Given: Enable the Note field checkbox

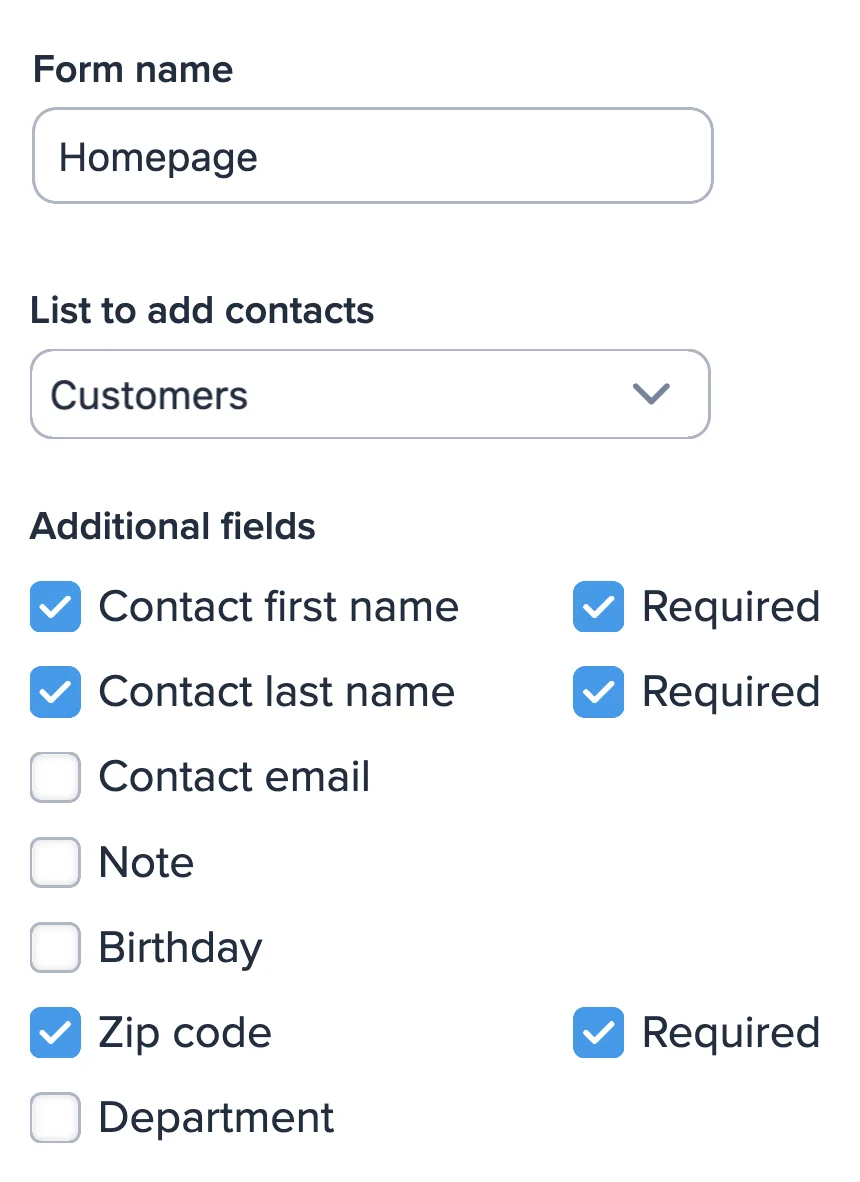Looking at the screenshot, I should coord(55,862).
